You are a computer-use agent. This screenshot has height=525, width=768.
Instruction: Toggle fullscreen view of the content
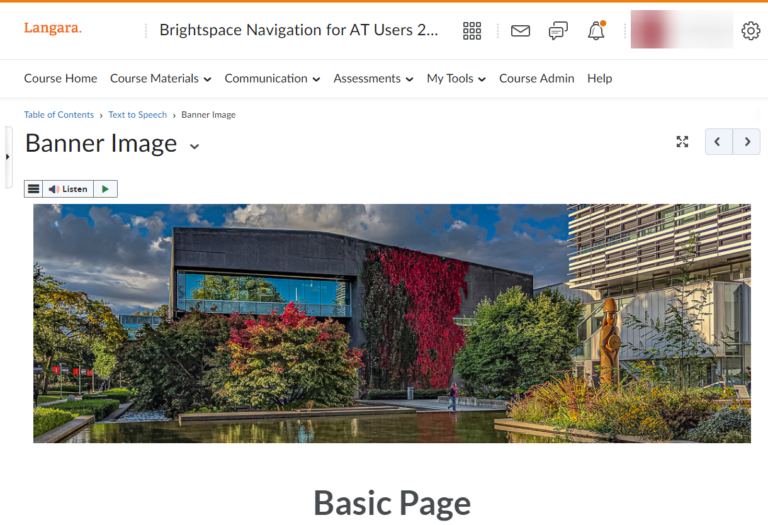pyautogui.click(x=682, y=142)
